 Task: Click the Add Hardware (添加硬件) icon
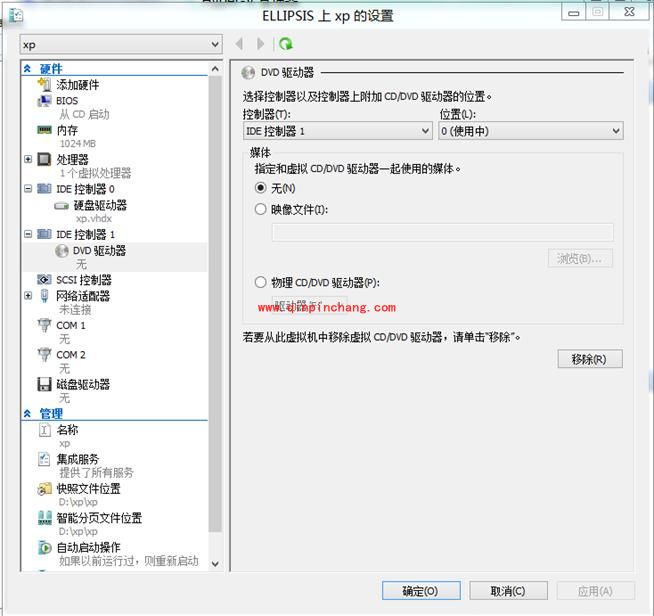tap(44, 85)
